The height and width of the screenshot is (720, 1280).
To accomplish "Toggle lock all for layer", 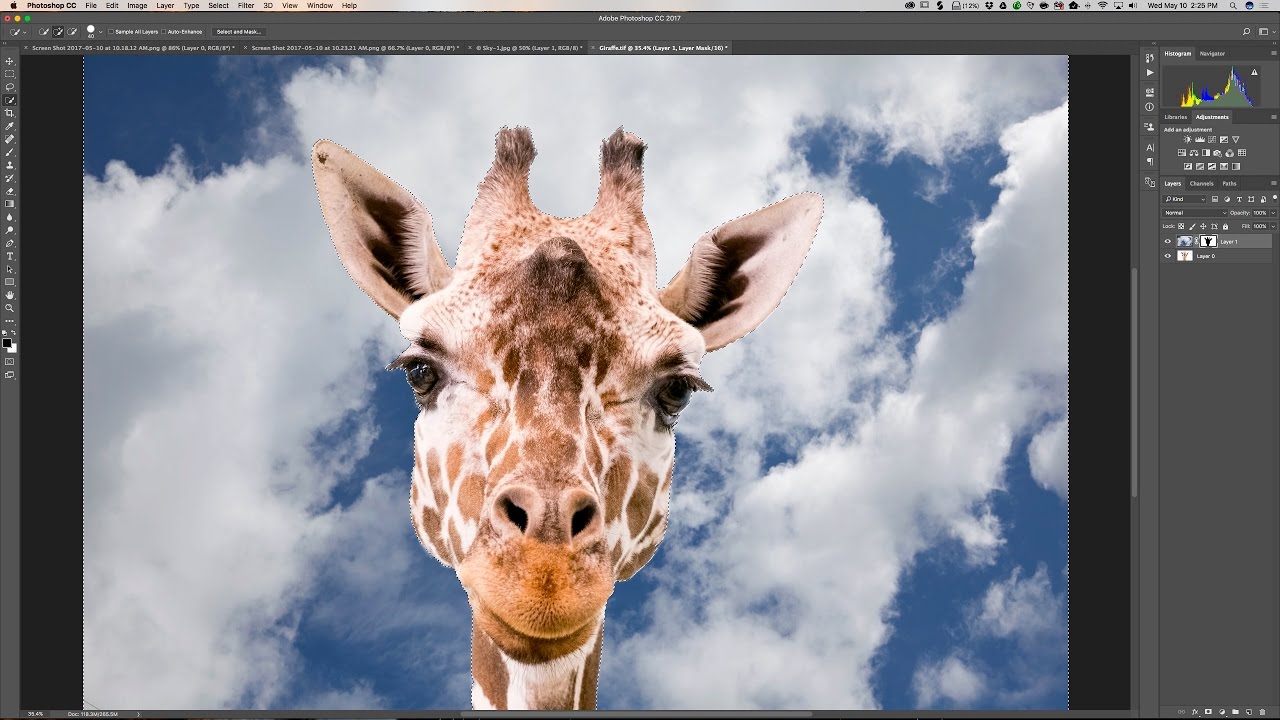I will tap(1225, 226).
